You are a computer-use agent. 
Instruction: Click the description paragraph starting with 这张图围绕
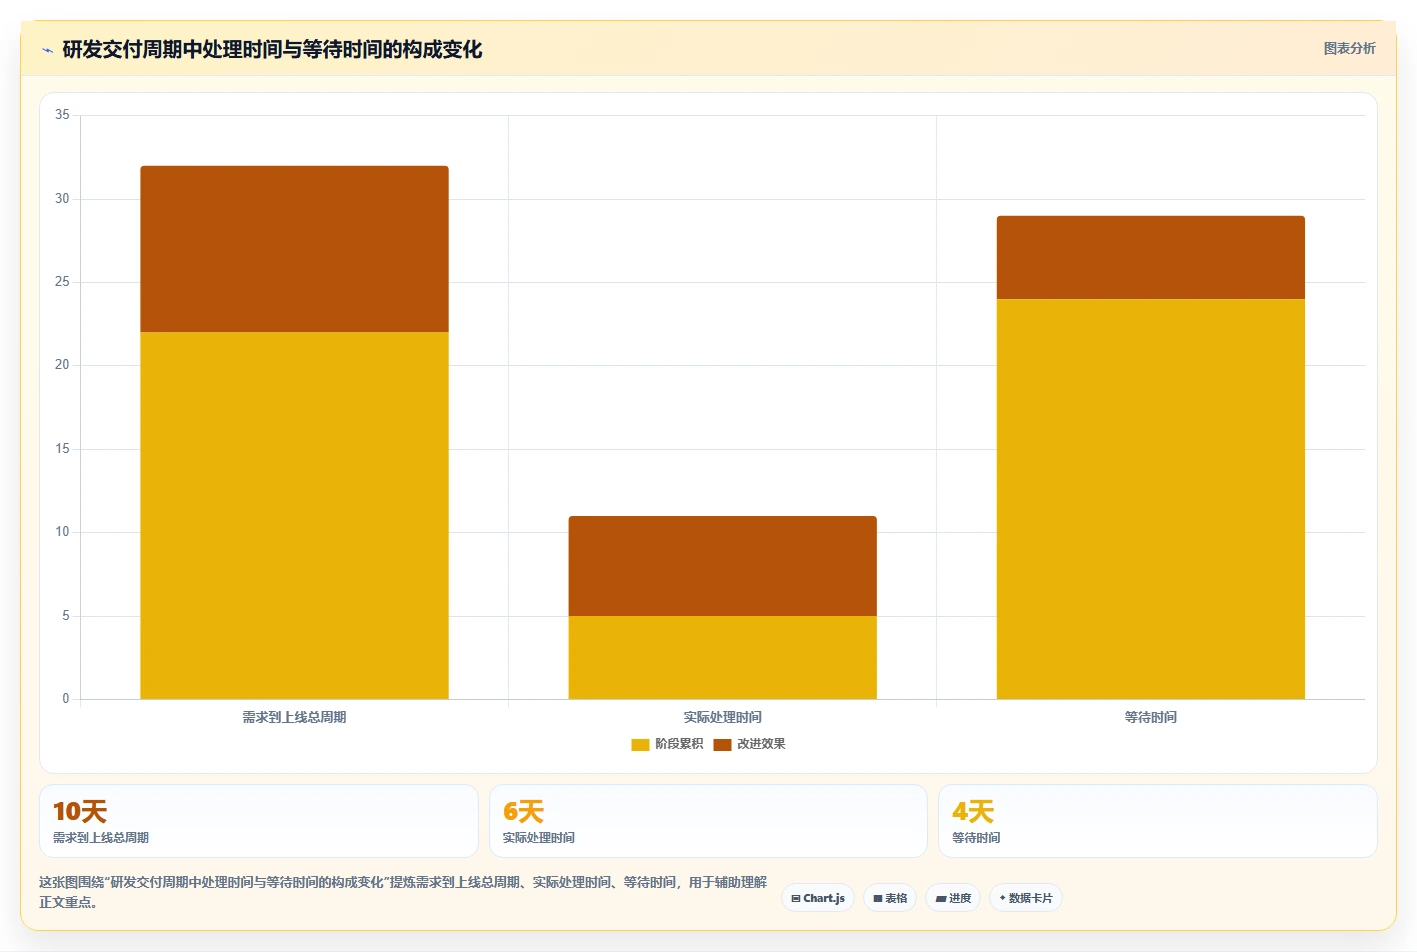(403, 892)
